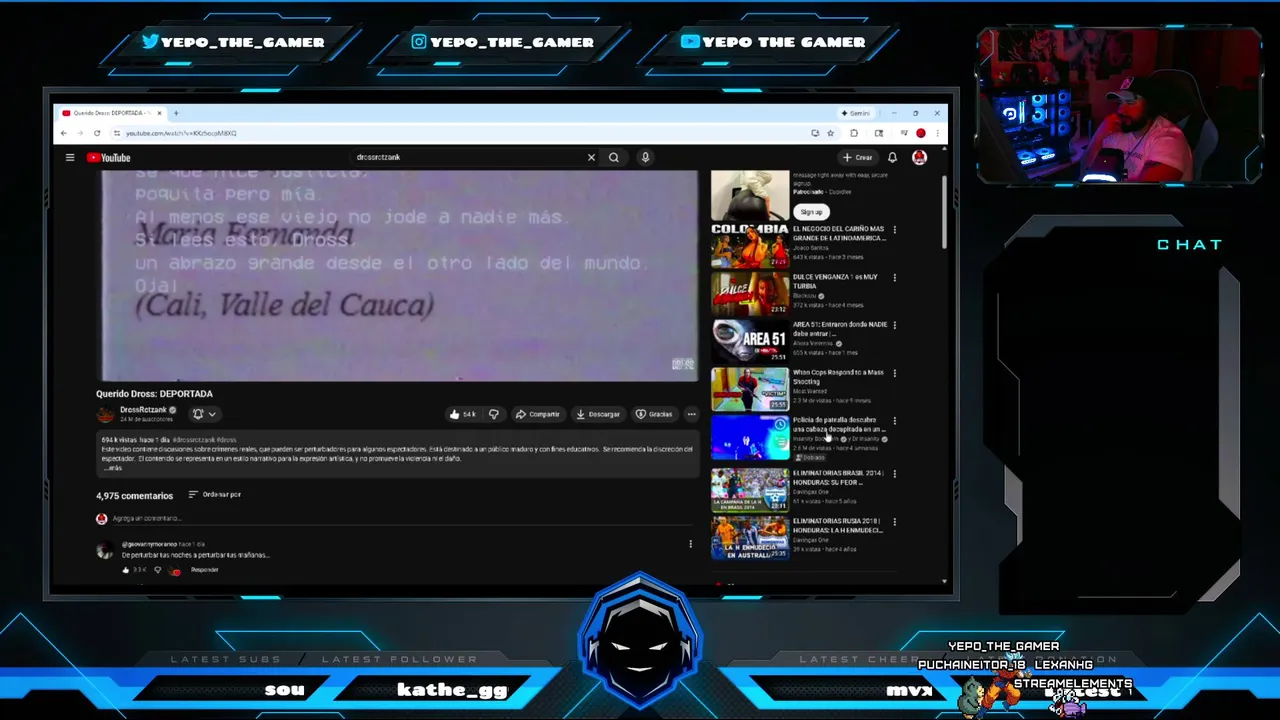Open more actions three-dot under video
The width and height of the screenshot is (1280, 720).
(x=691, y=414)
